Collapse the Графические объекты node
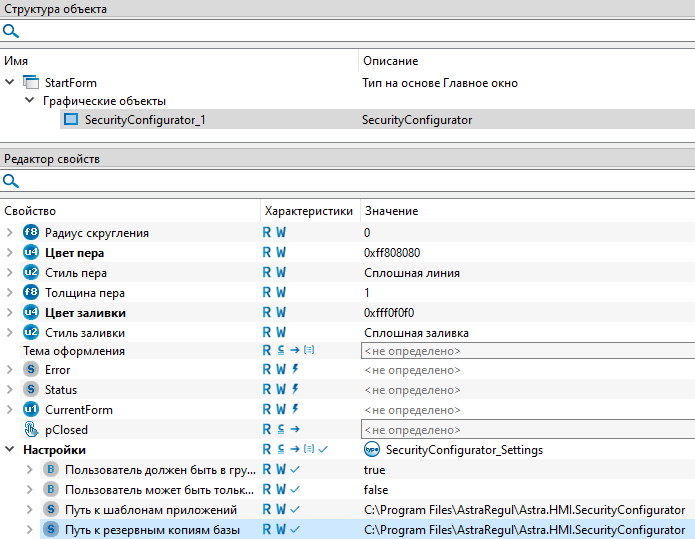The width and height of the screenshot is (695, 539). 30,101
